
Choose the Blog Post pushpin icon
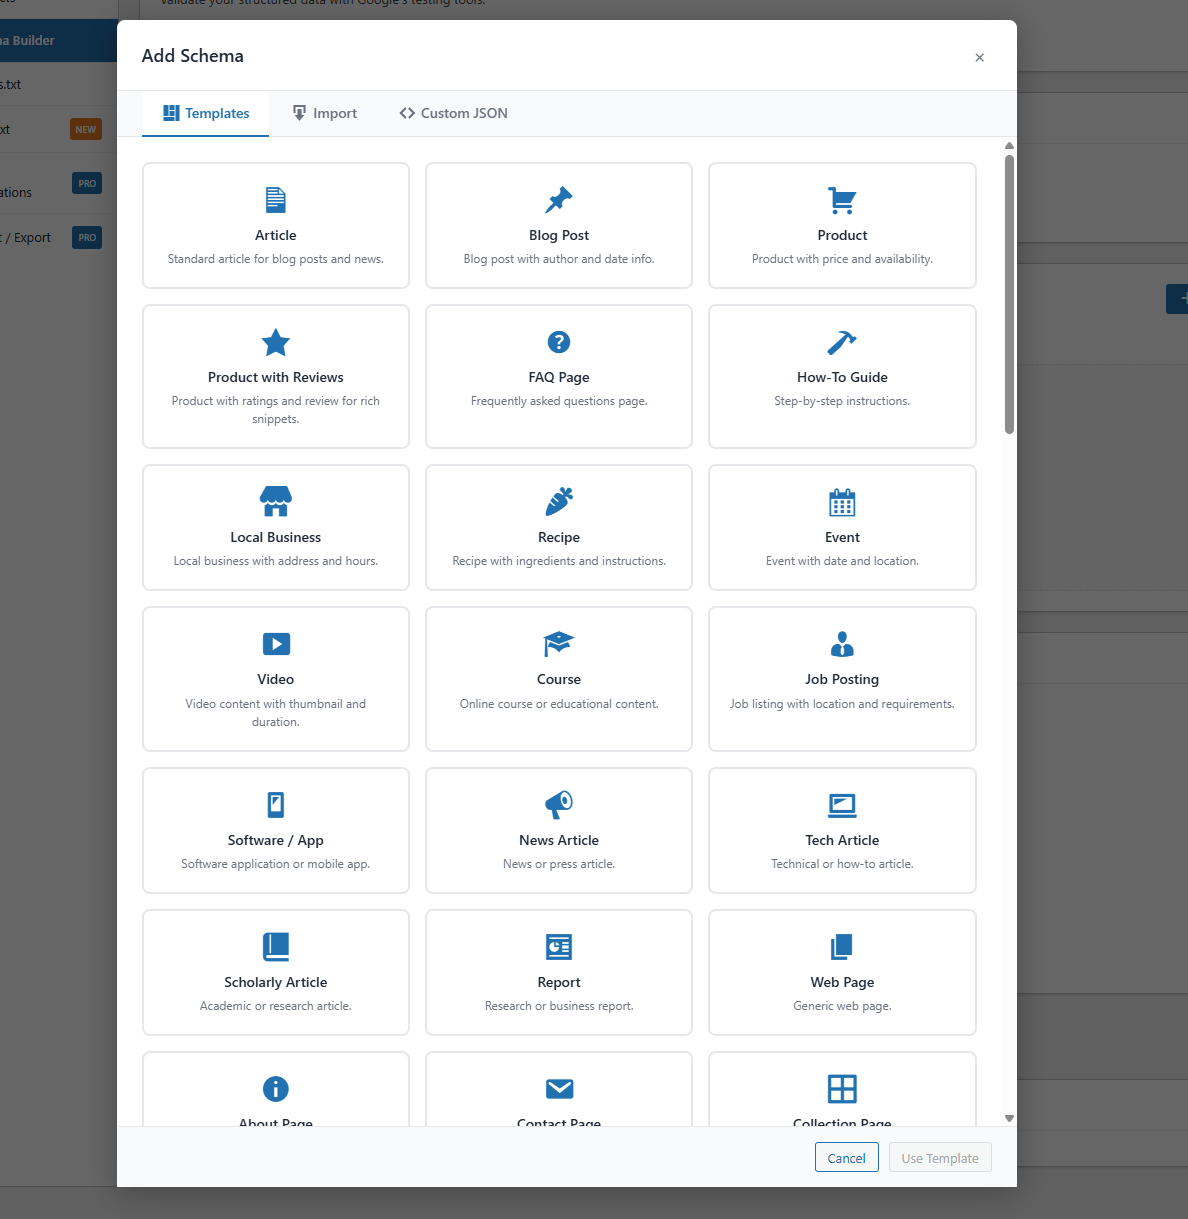click(558, 200)
